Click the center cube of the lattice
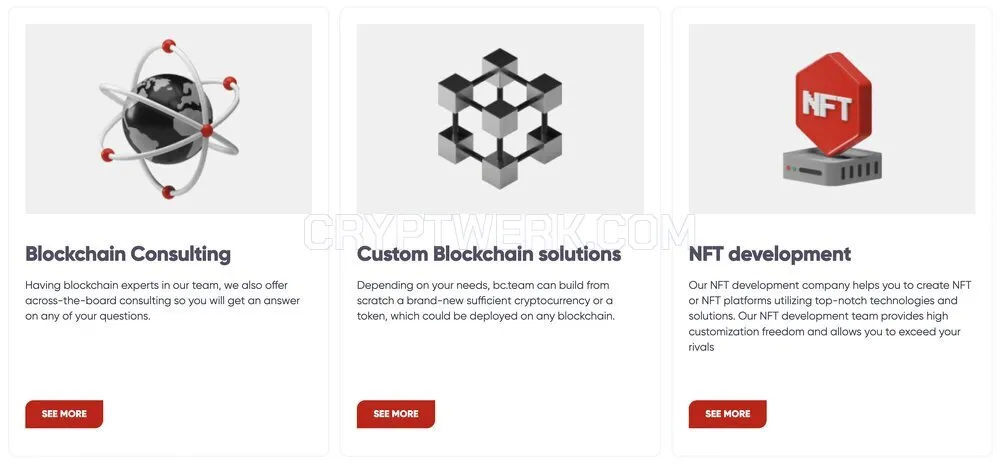Screen dimensions: 1000x464 499,118
